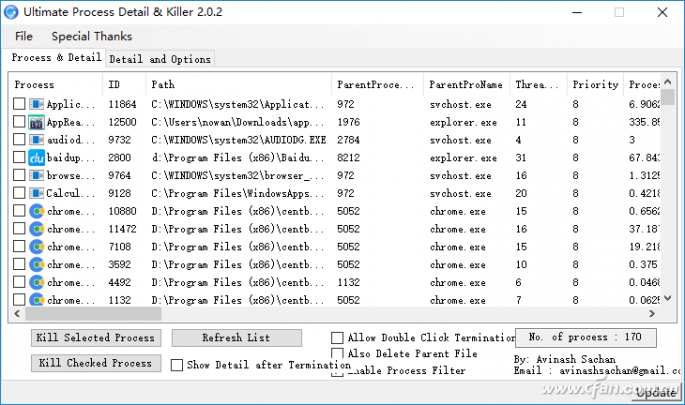Check chrome process 10880 checkbox
The image size is (685, 405).
coord(19,211)
